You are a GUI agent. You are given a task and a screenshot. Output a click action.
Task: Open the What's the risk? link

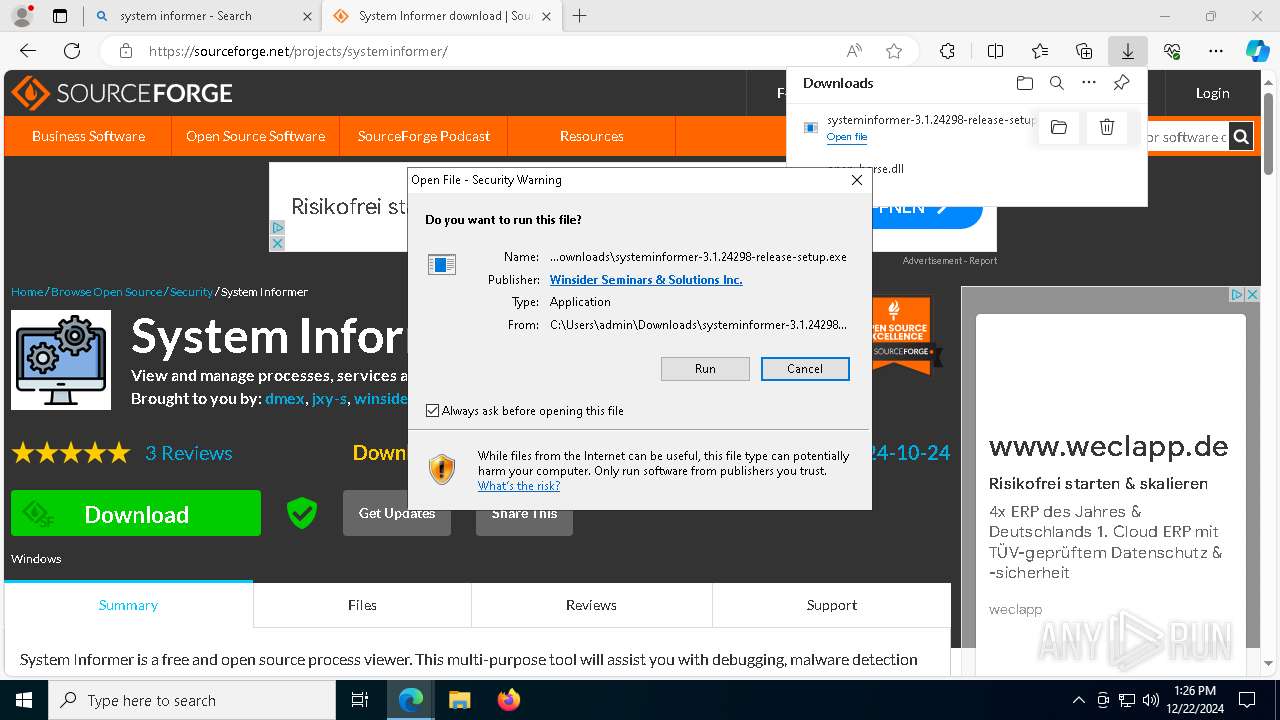(519, 486)
